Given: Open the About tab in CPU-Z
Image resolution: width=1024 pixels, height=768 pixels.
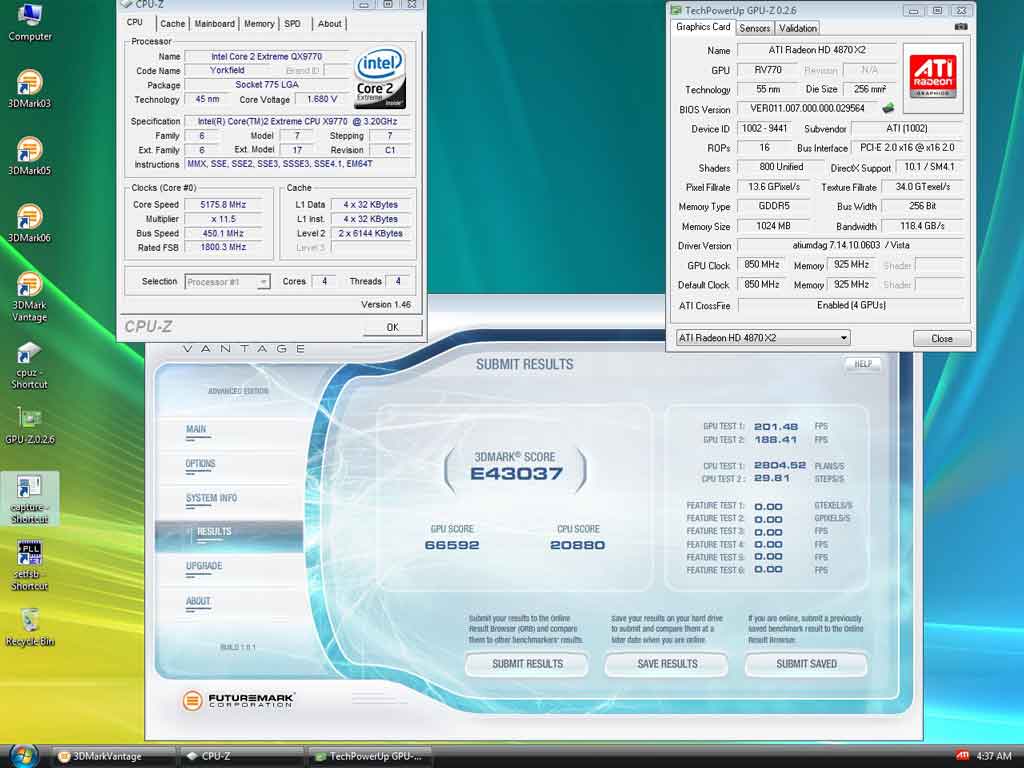Looking at the screenshot, I should tap(330, 24).
